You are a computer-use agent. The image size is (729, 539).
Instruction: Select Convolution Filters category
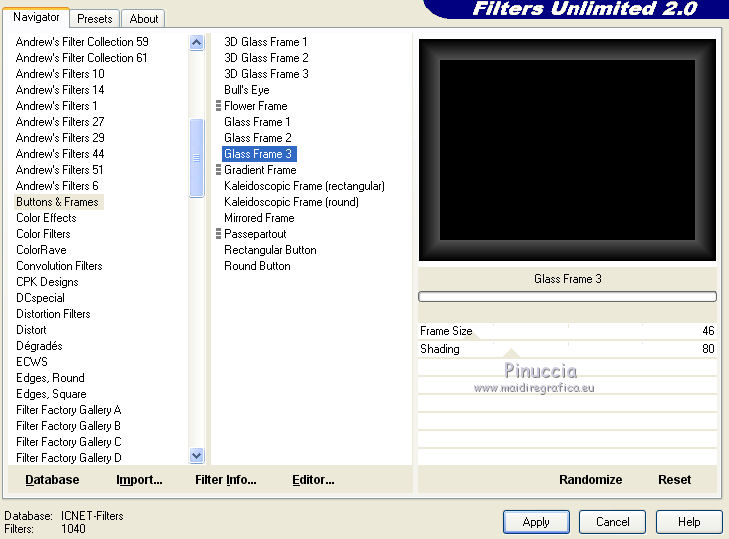(x=59, y=266)
